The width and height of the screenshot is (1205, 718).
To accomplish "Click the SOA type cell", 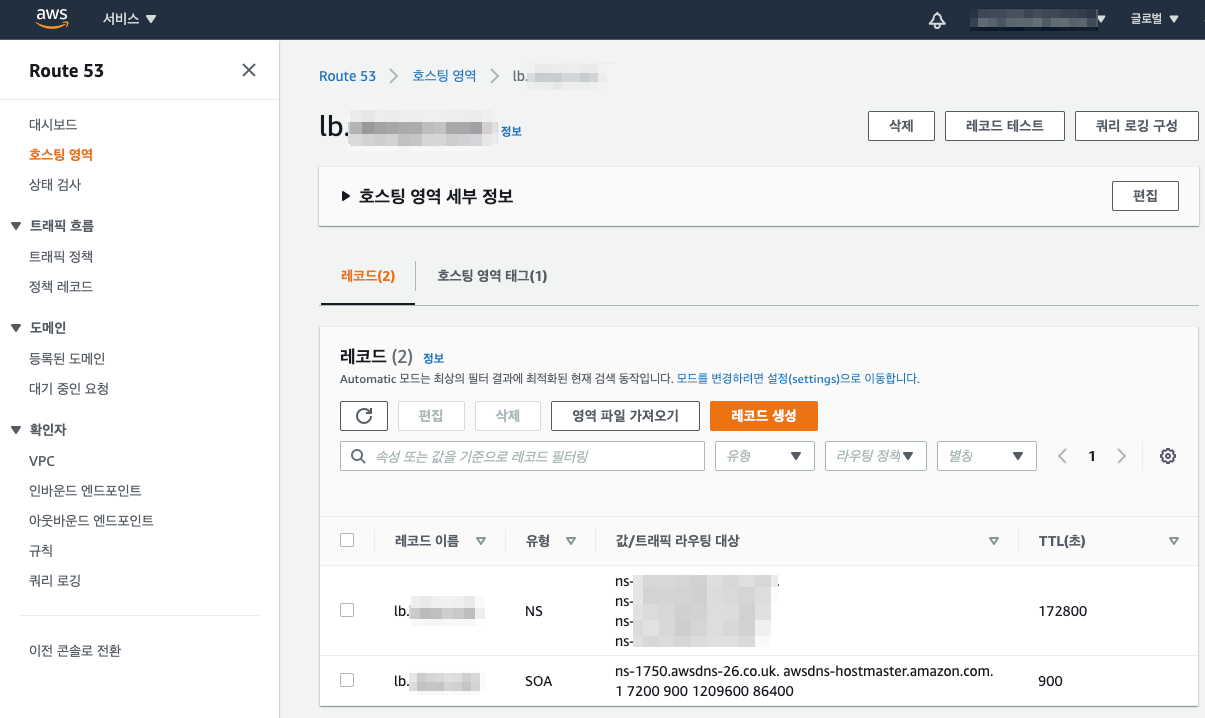I will coord(538,681).
